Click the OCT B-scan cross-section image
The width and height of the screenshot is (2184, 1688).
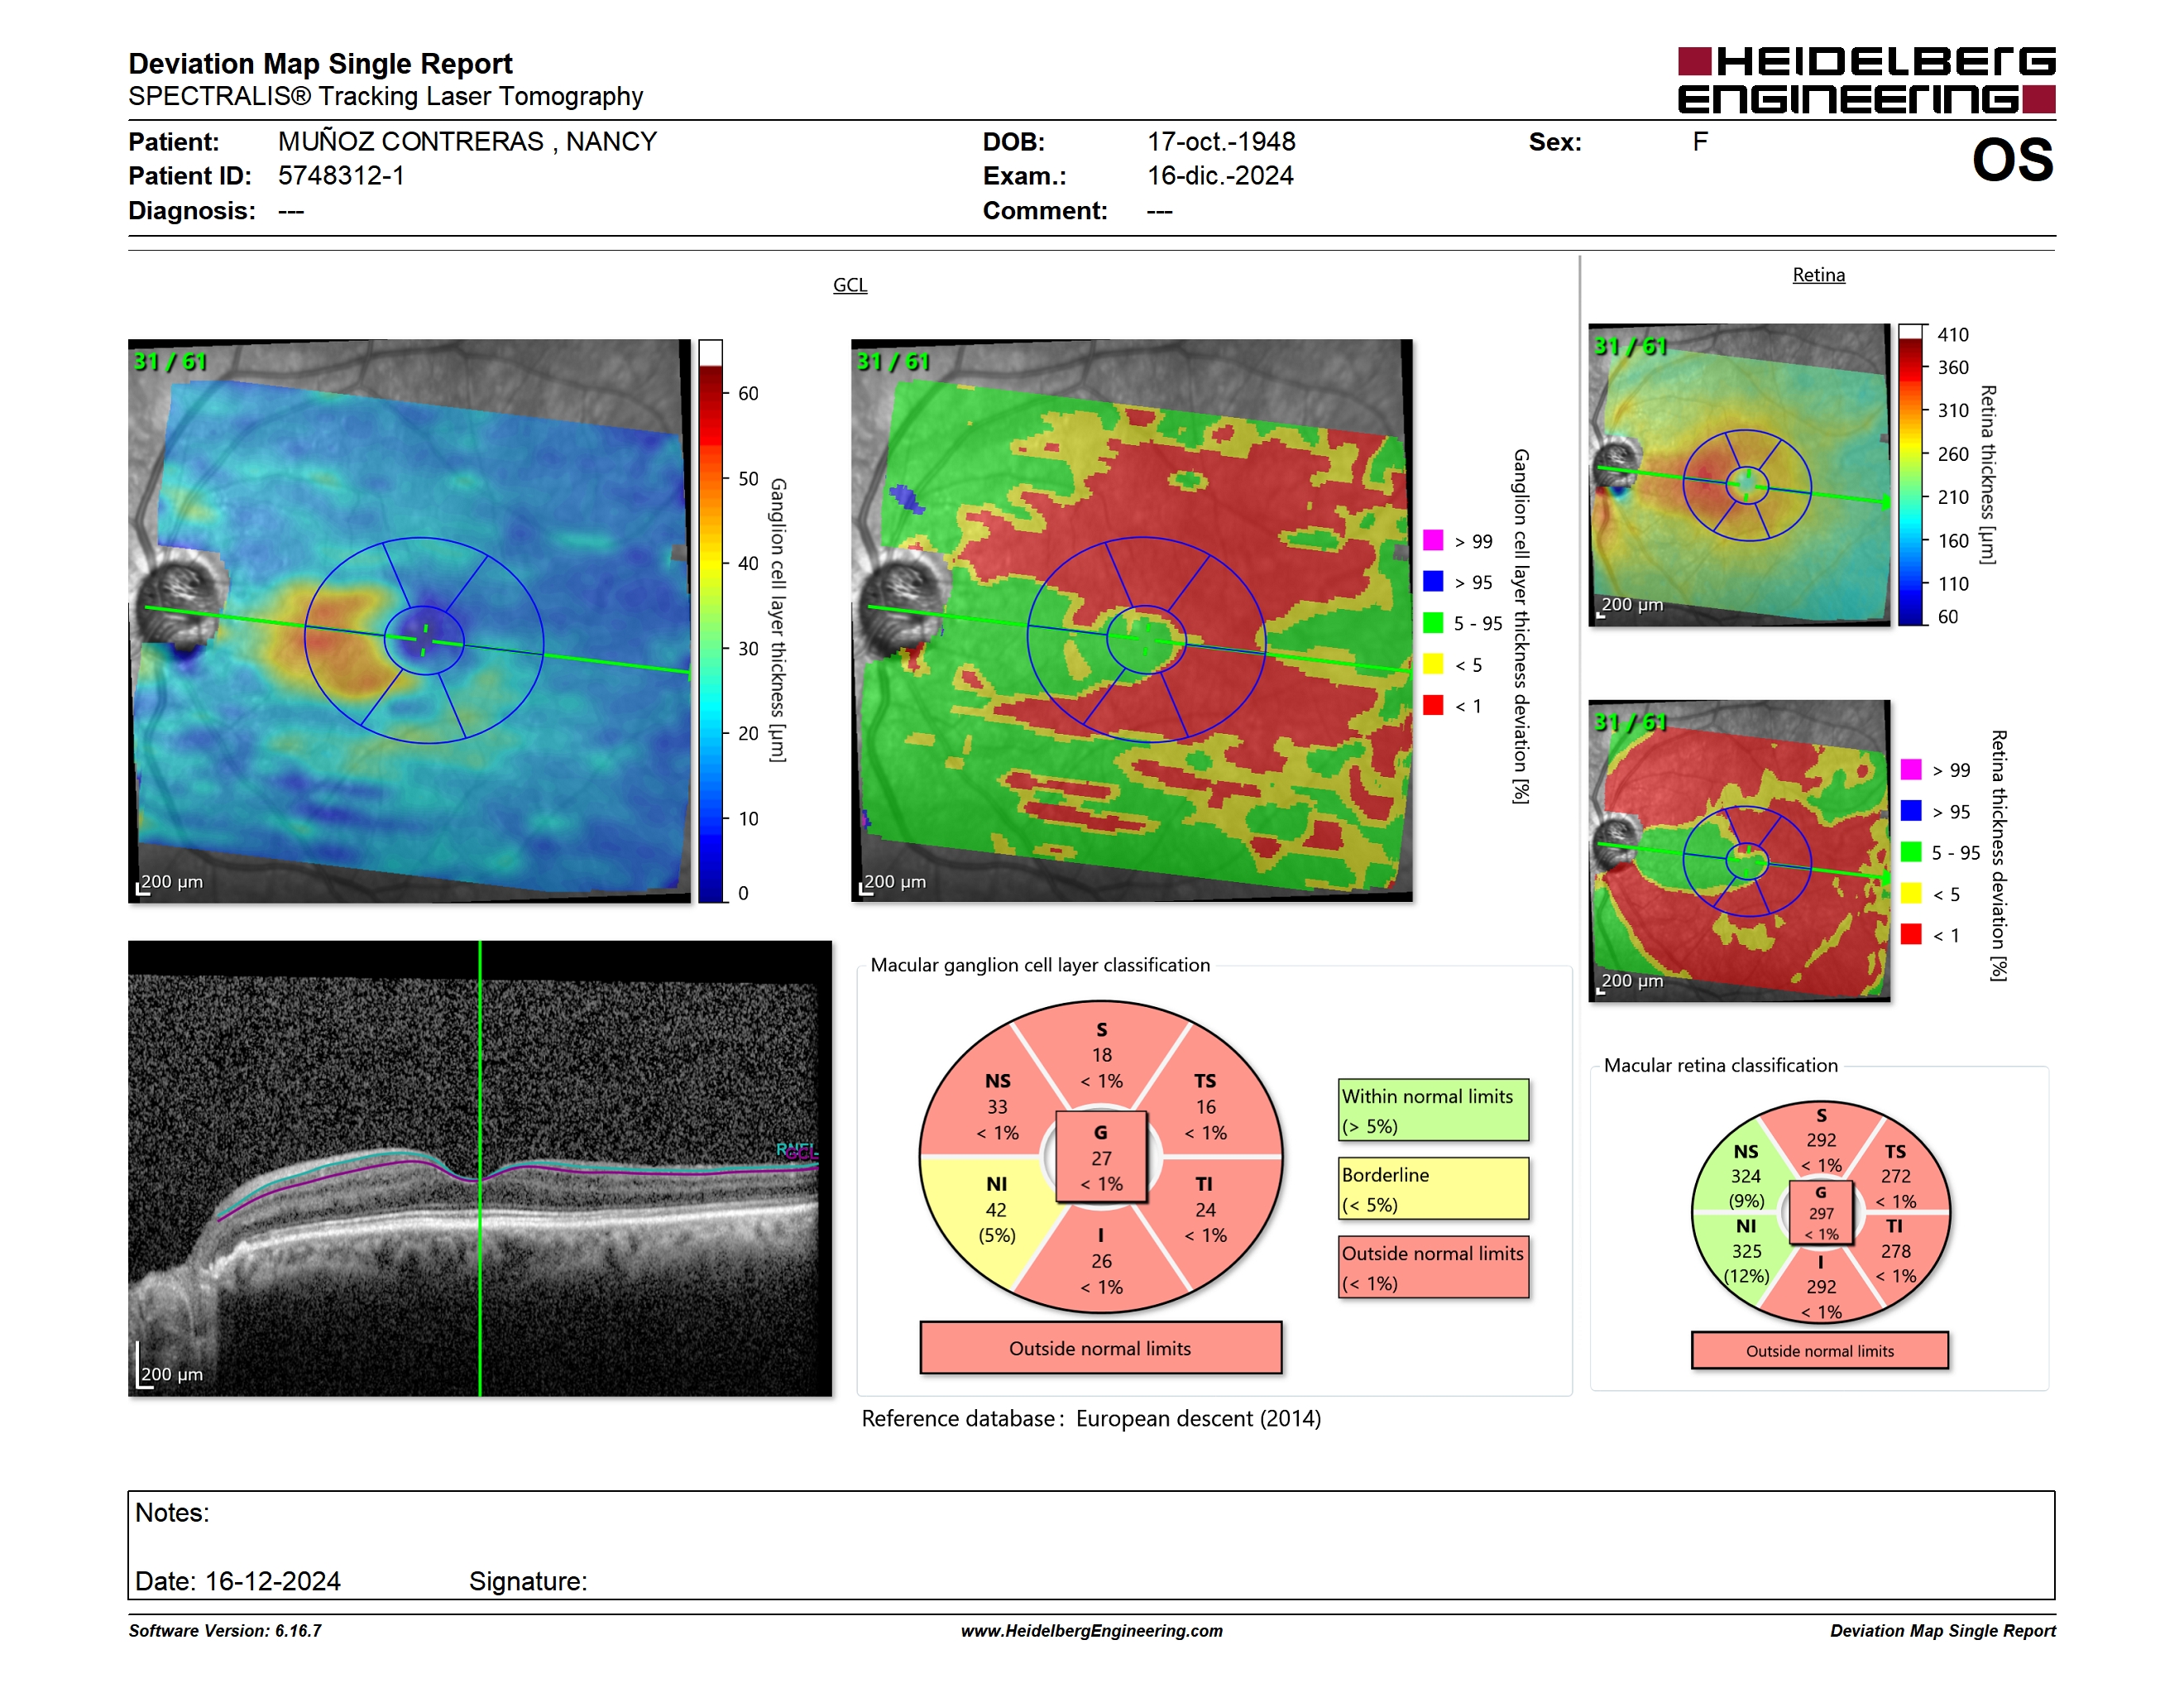(480, 1168)
